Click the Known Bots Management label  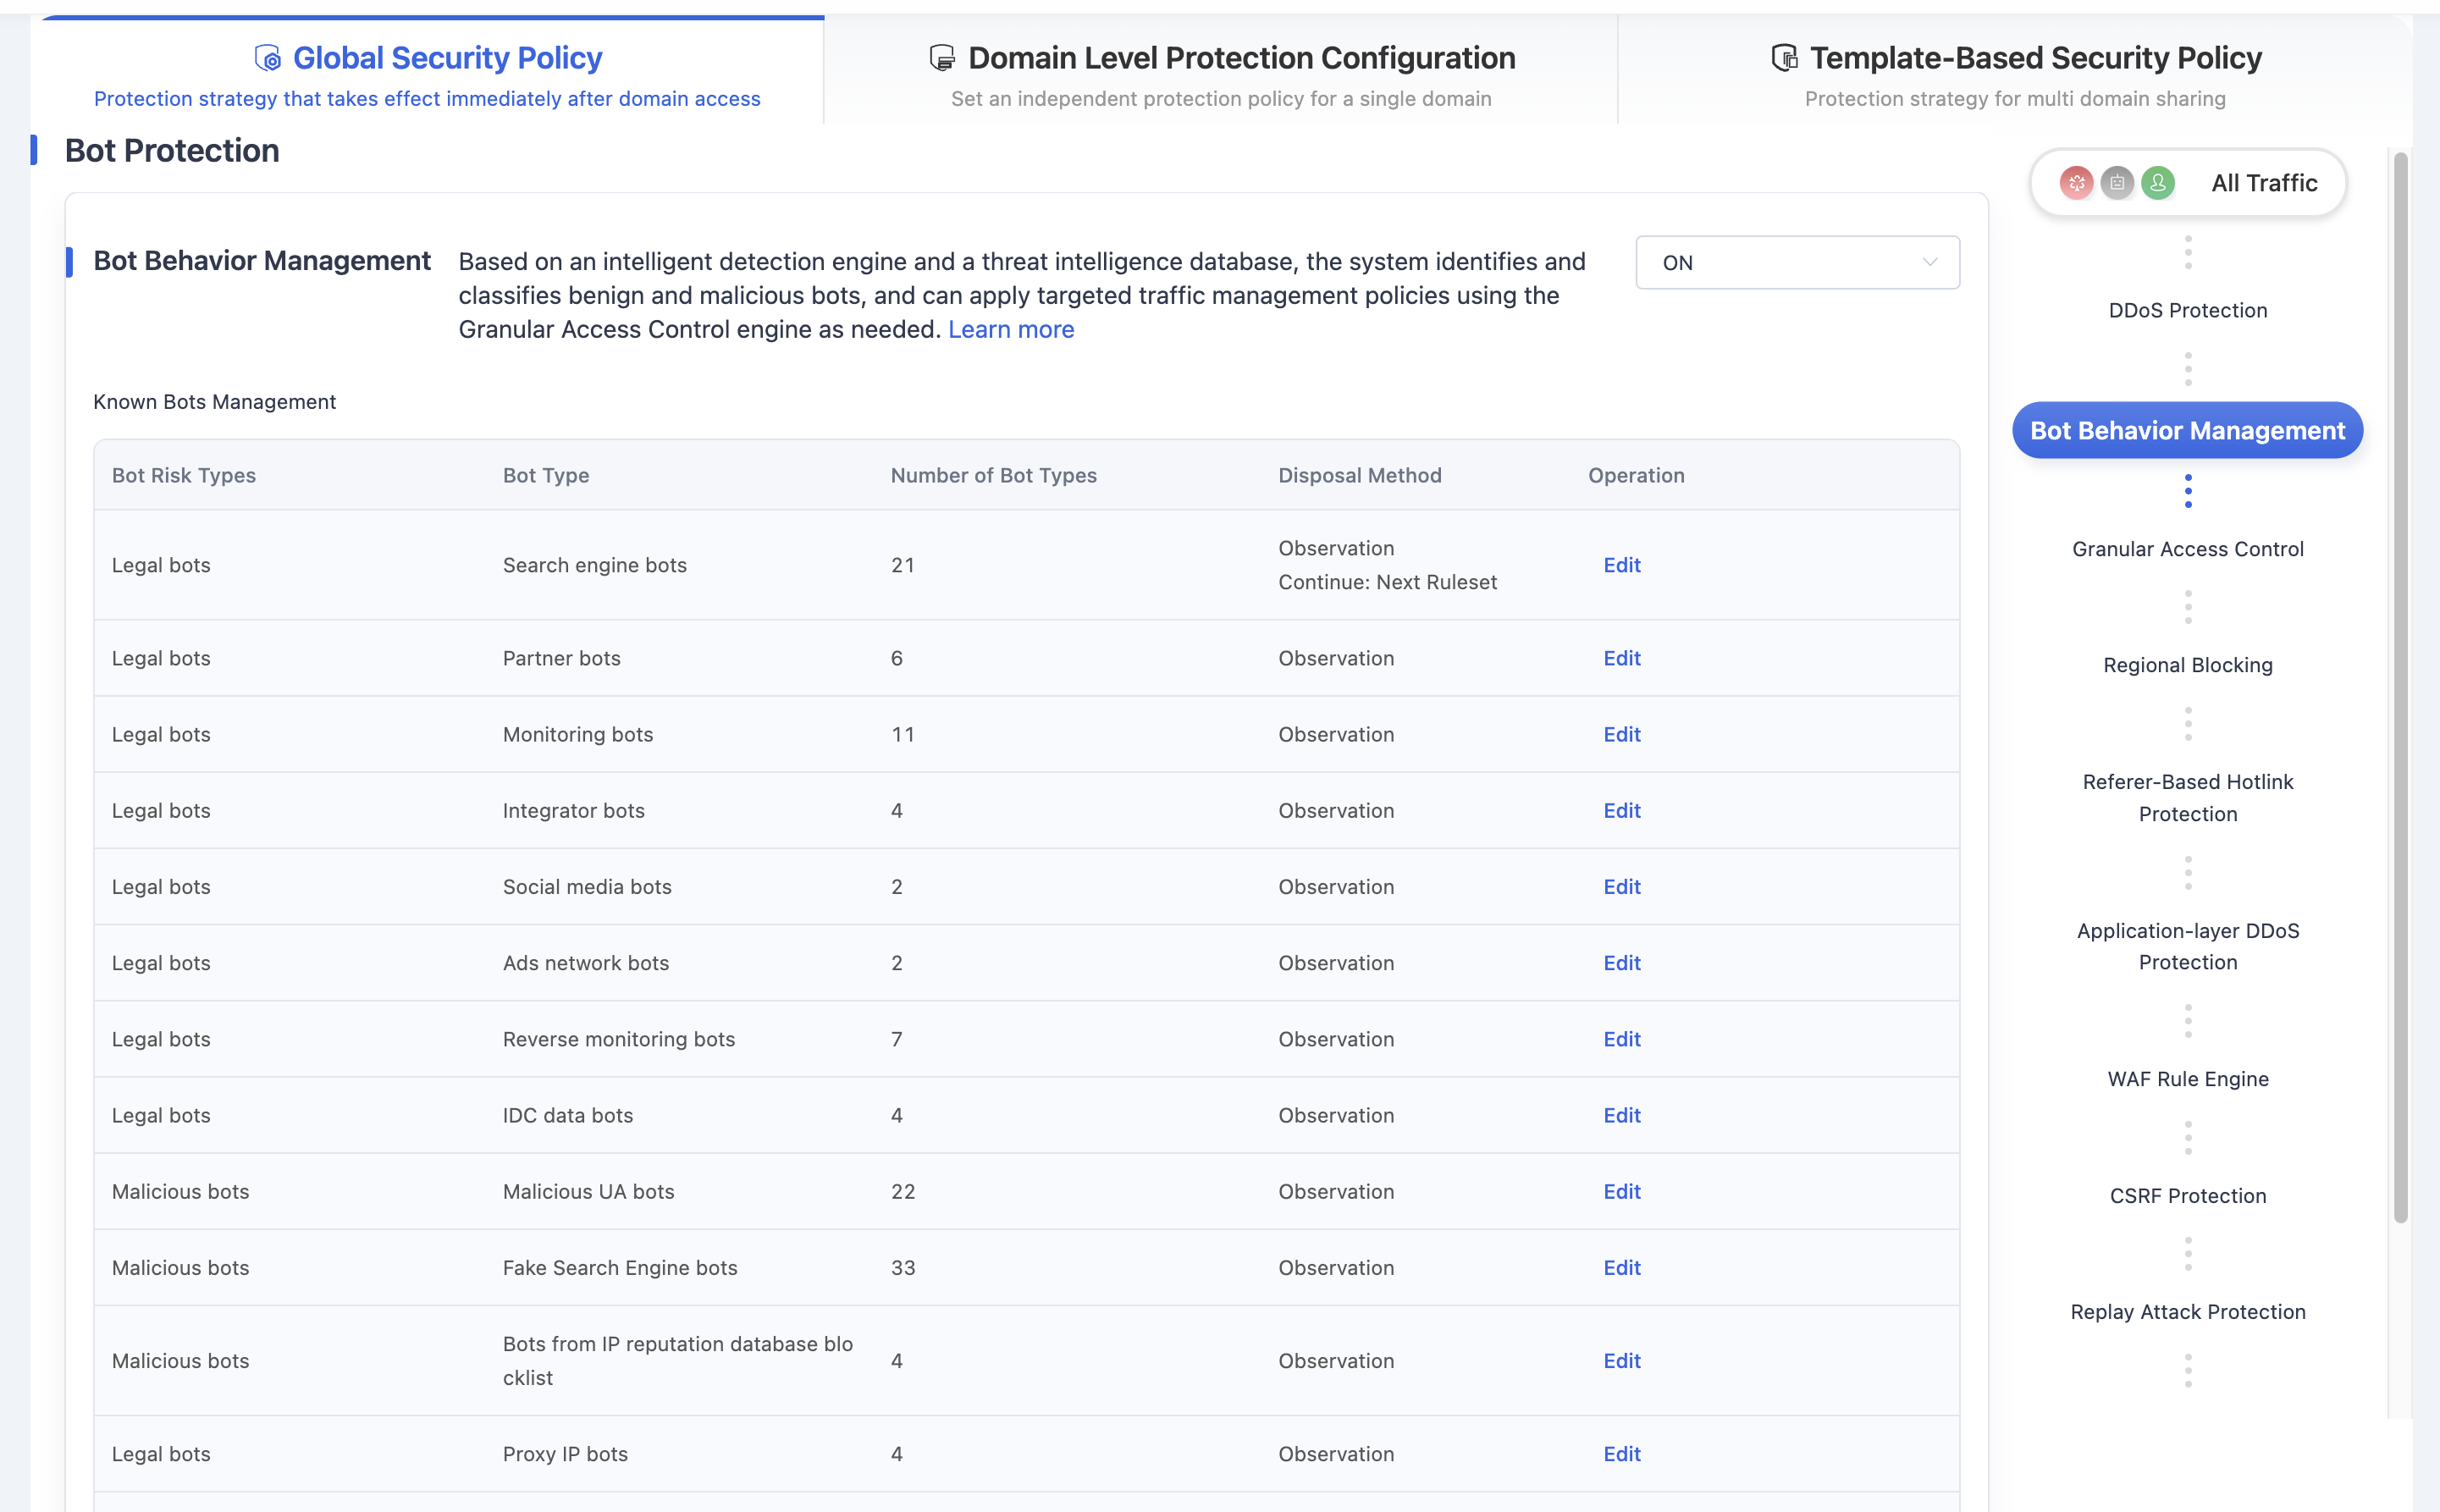coord(214,401)
